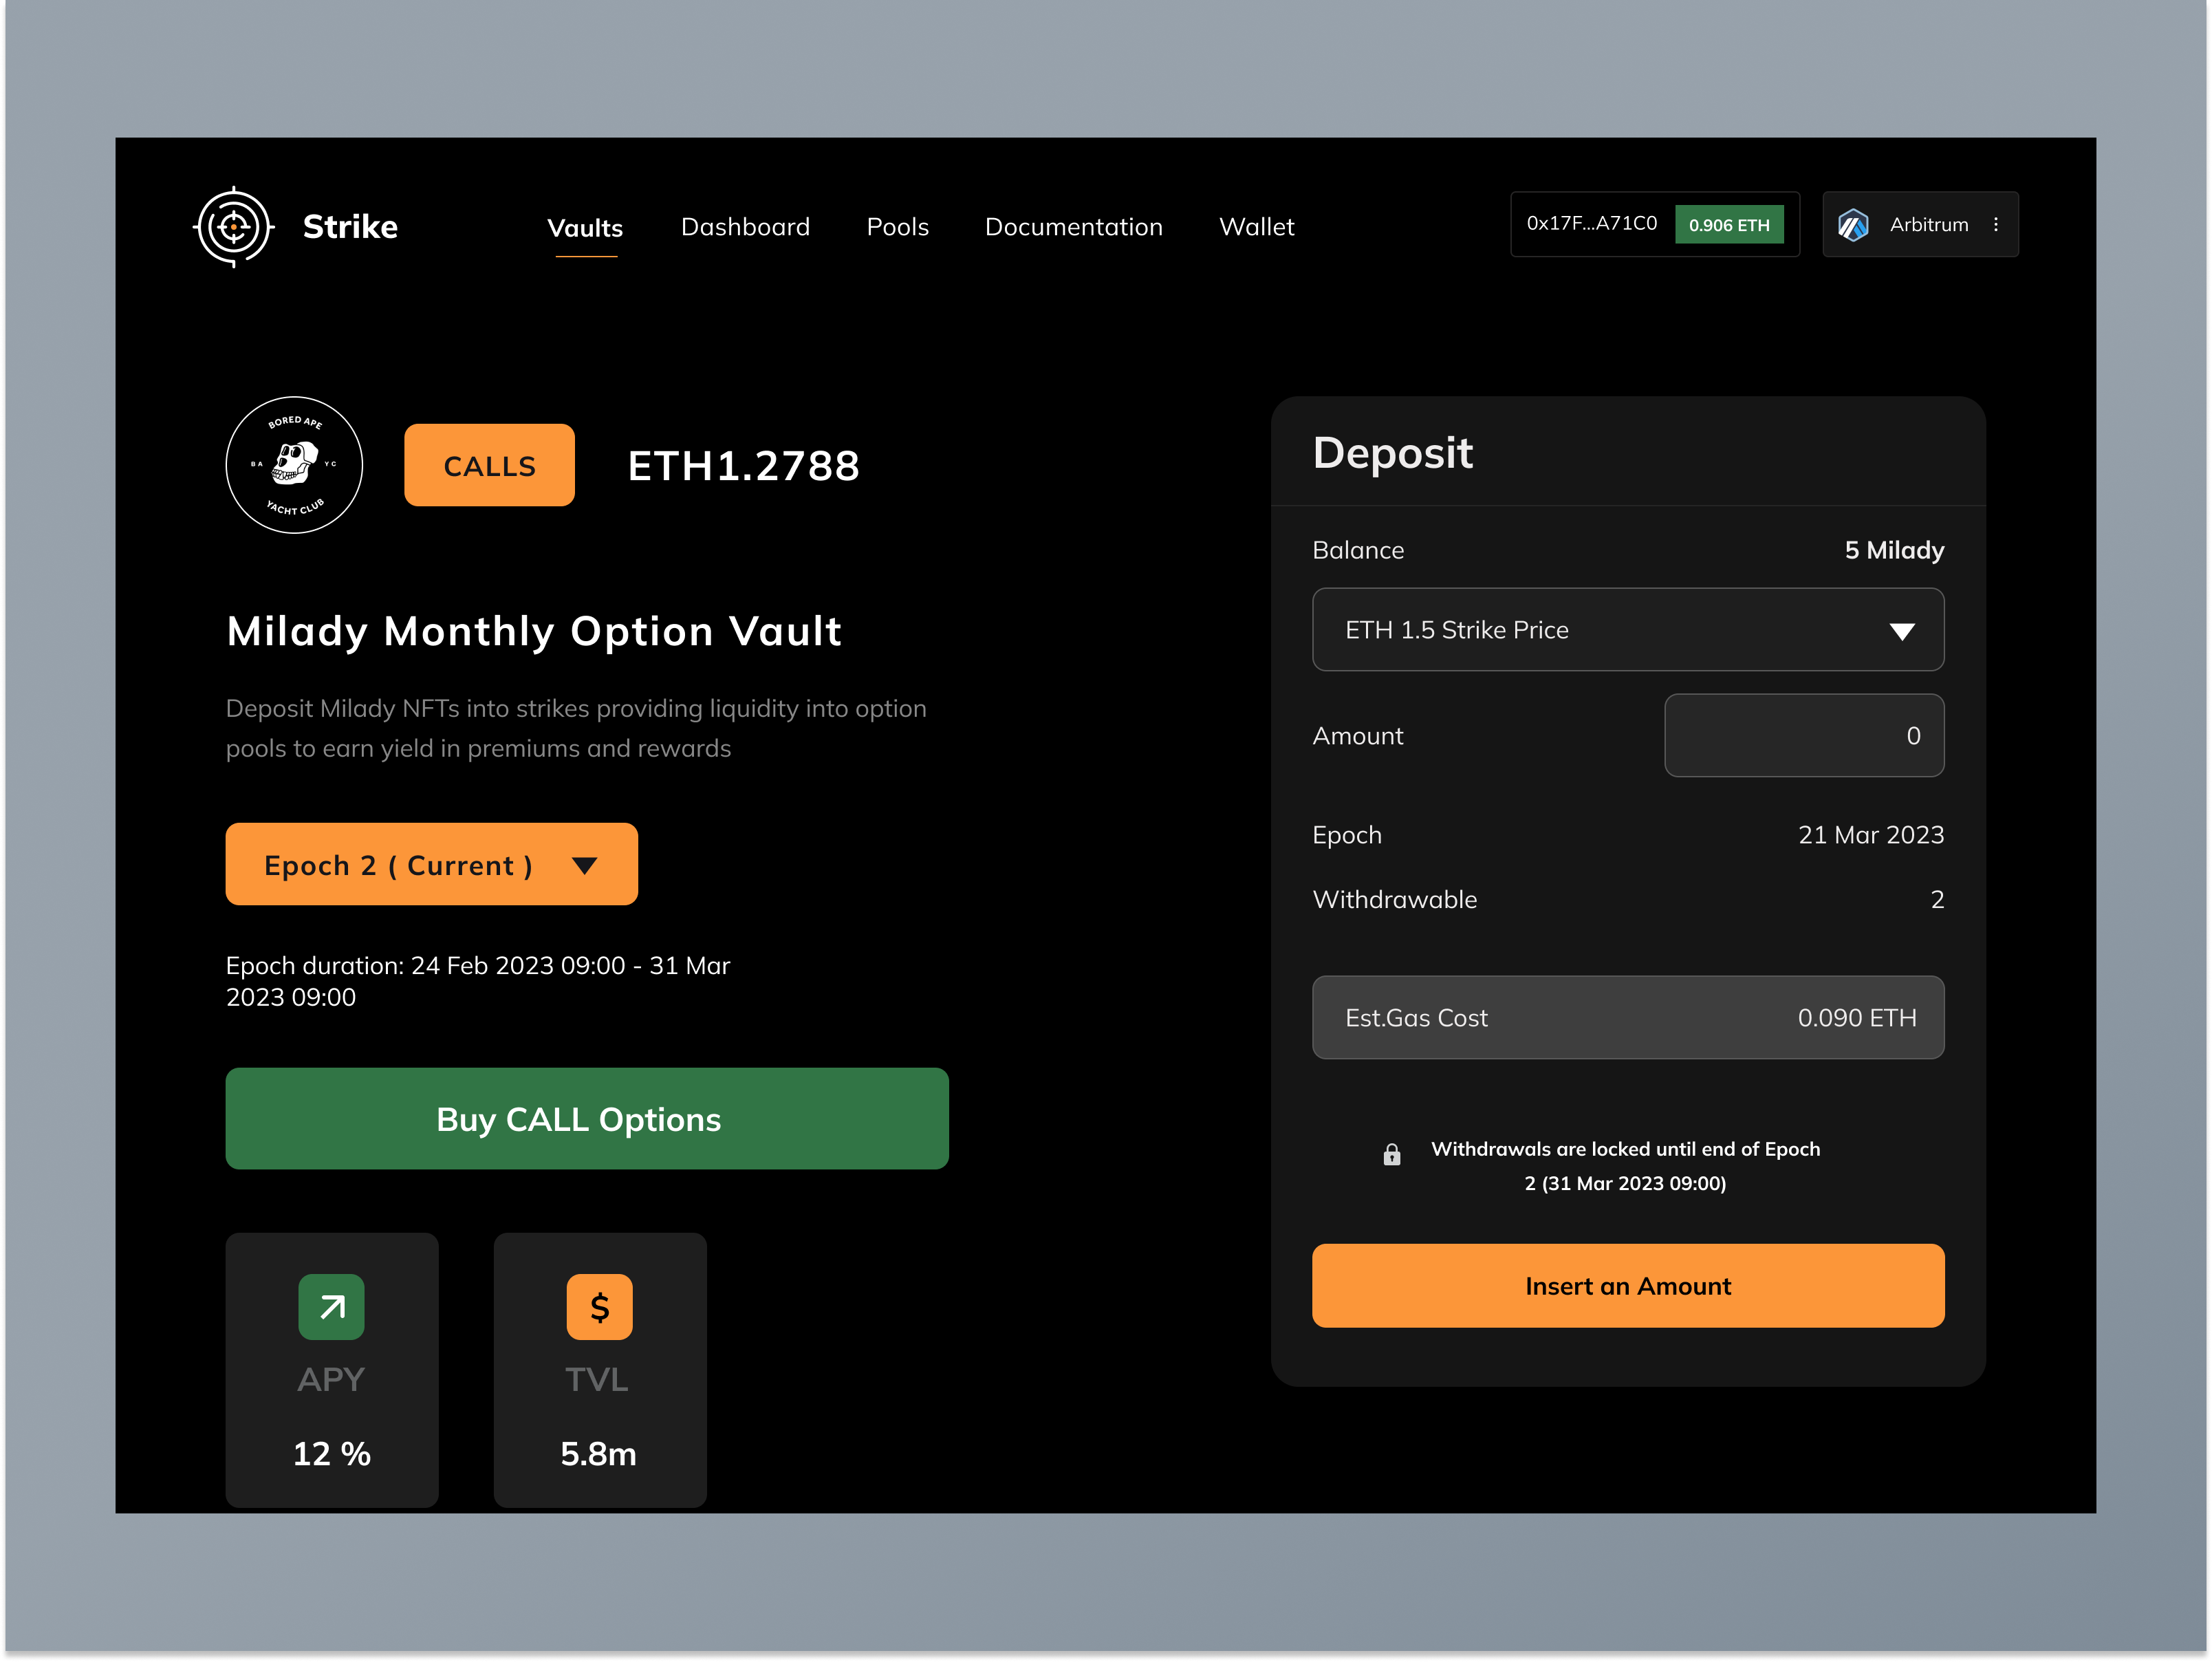Click the Withdrawable label
The width and height of the screenshot is (2212, 1662).
(1394, 900)
